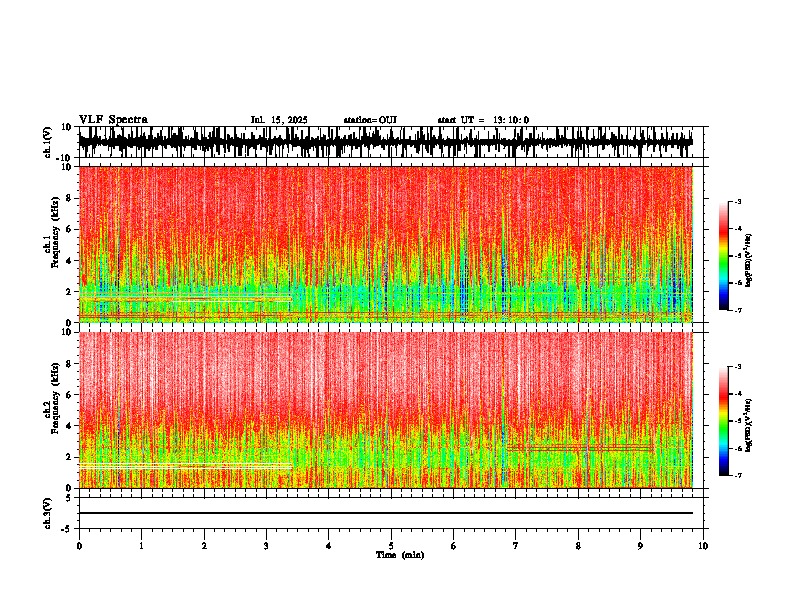Click time axis tick label "1"
Viewport: 792px width, 612px height.
coord(141,546)
